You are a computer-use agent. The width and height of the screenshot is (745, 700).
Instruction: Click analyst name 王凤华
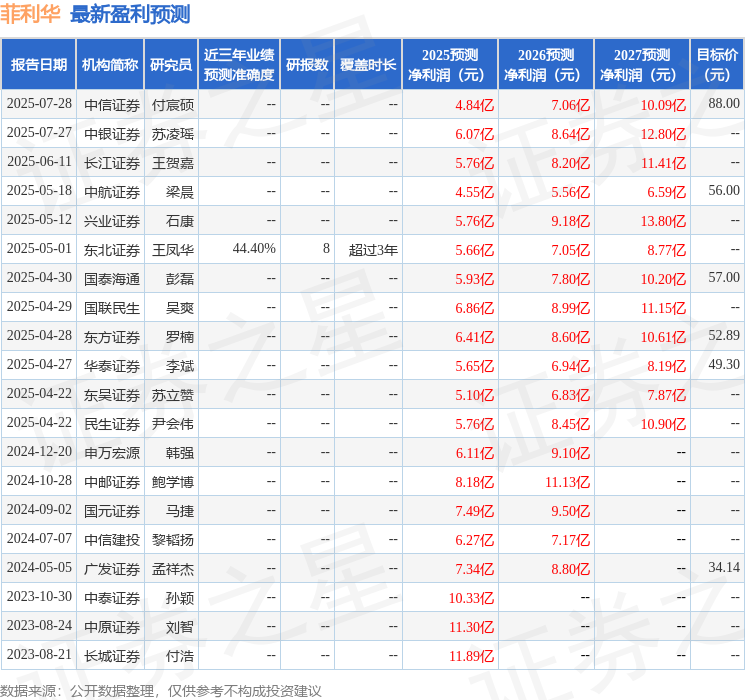172,249
